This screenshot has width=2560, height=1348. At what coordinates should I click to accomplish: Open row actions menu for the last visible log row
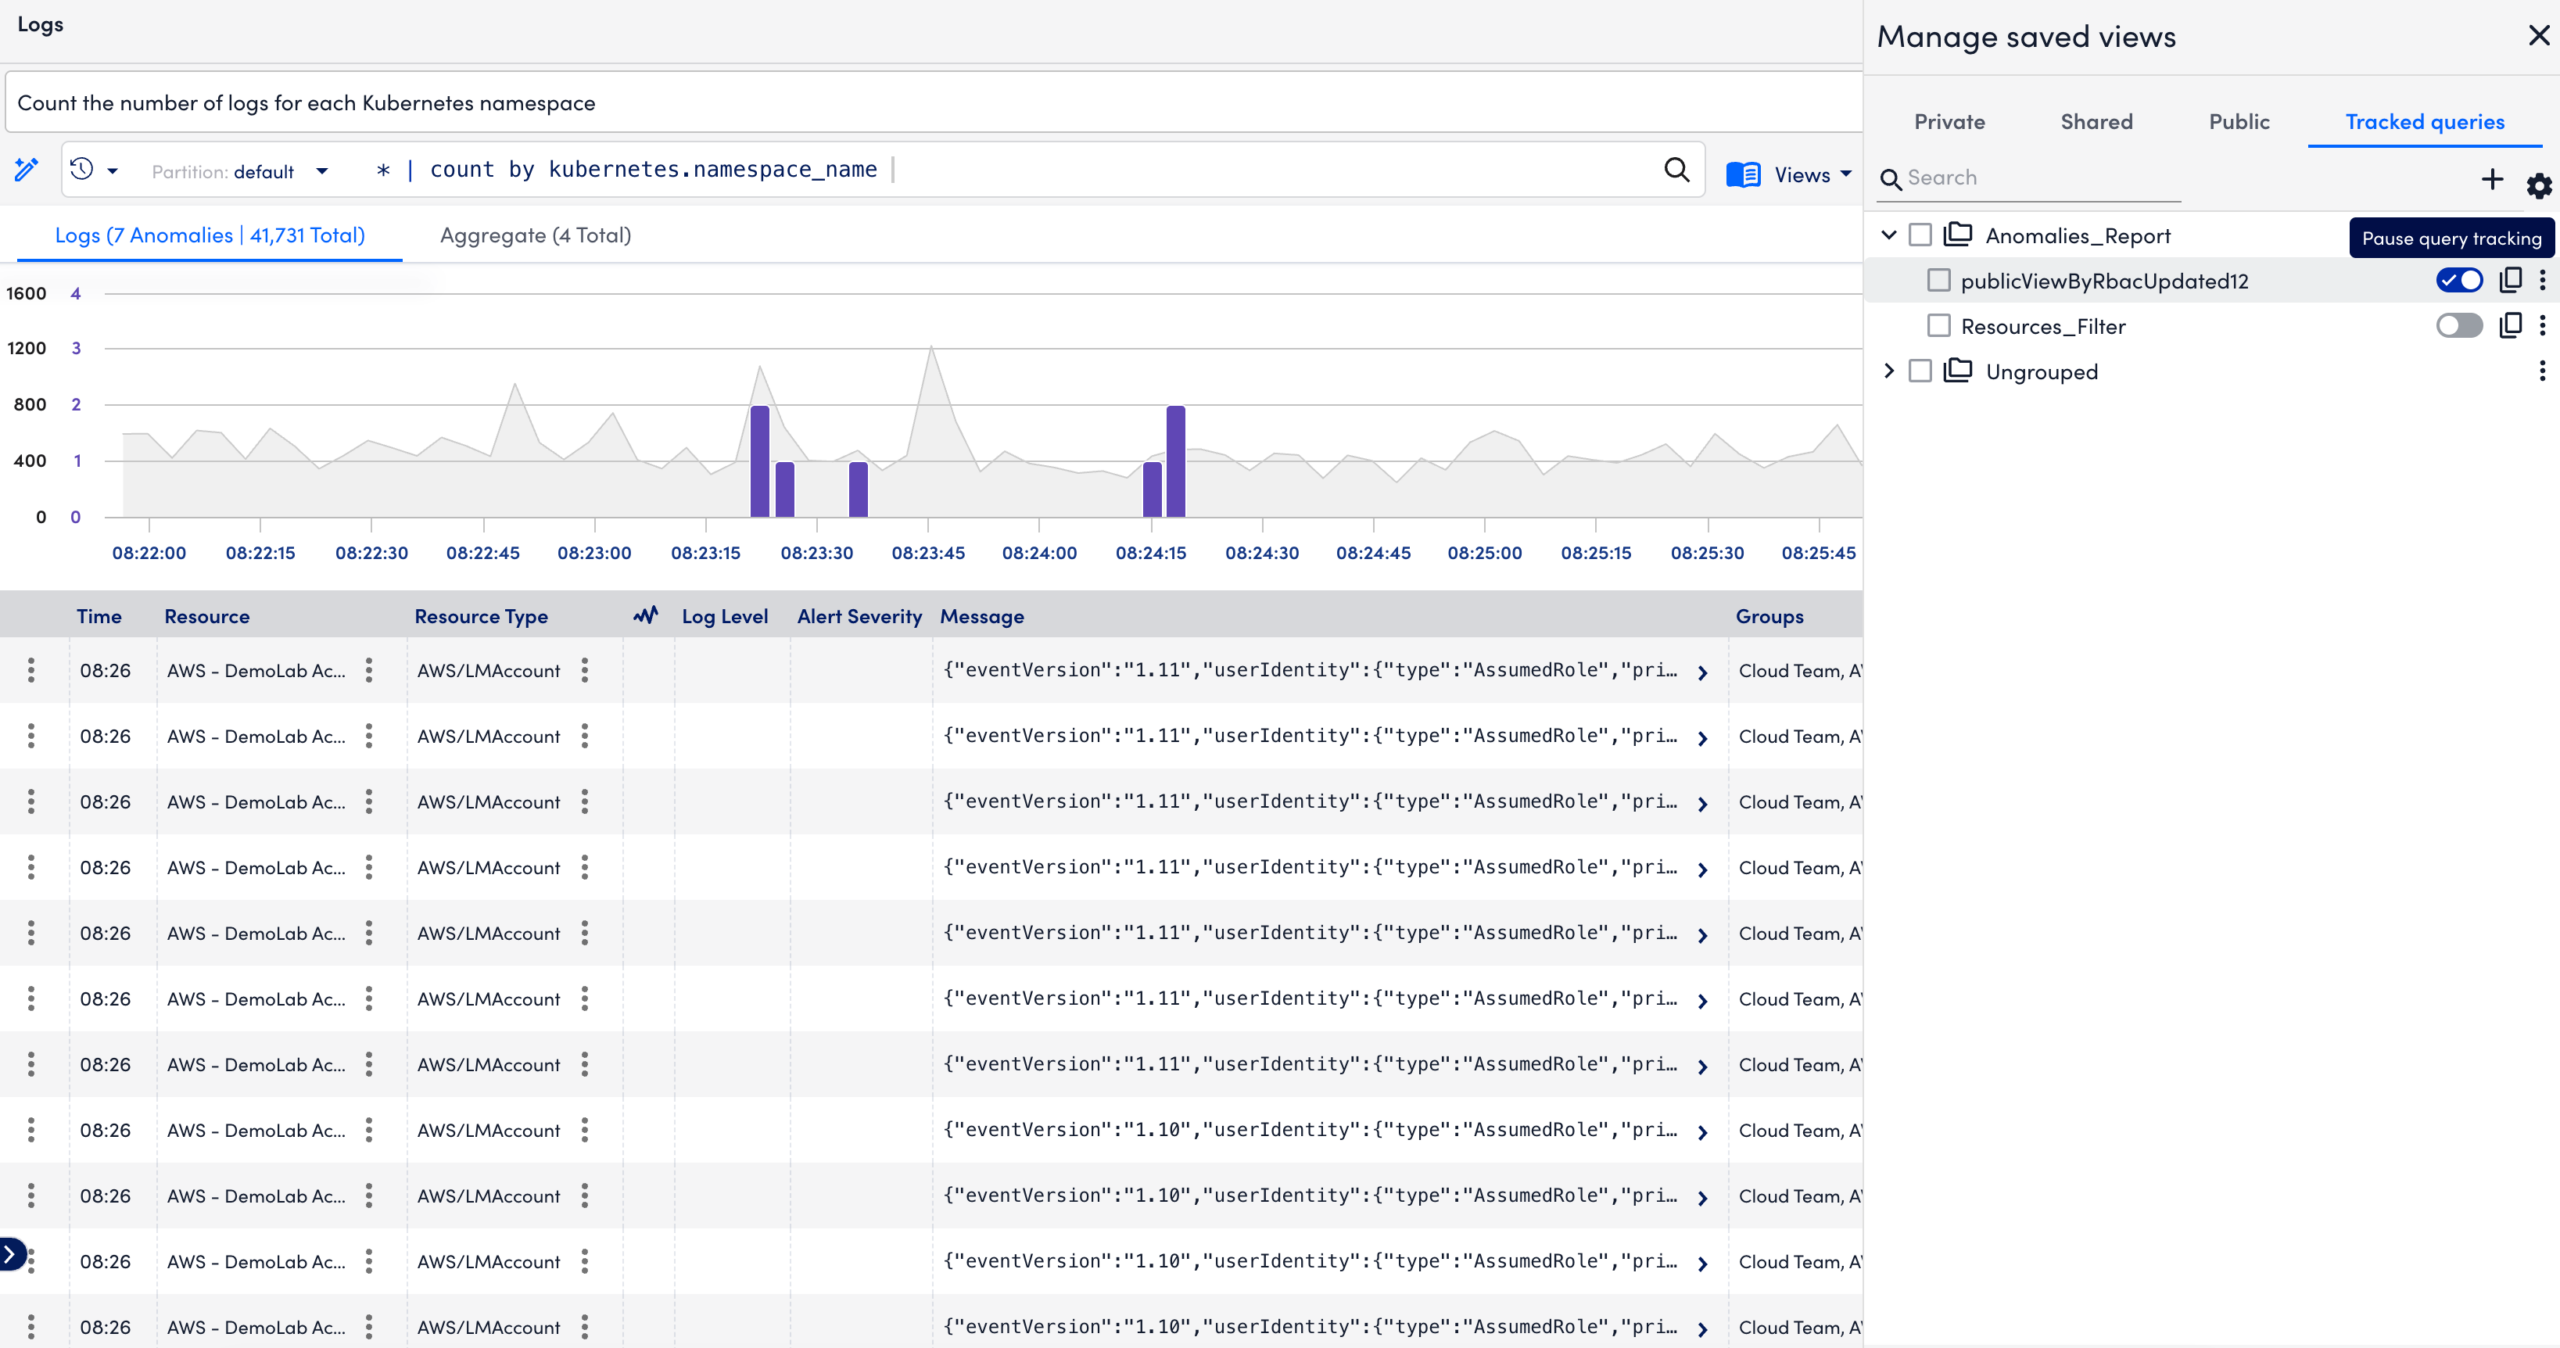point(31,1326)
